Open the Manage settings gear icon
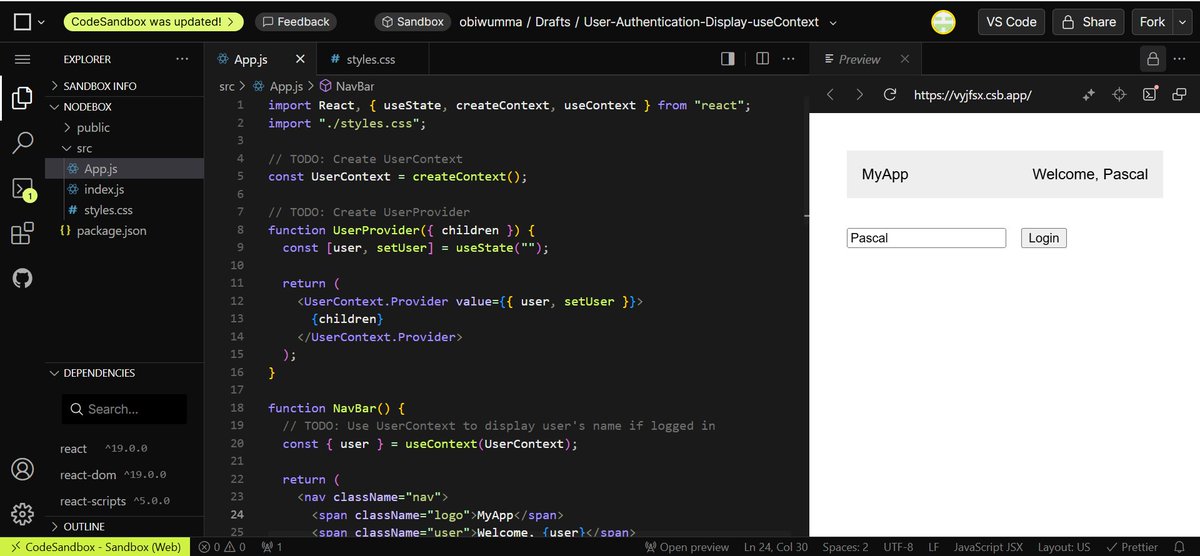 (22, 514)
